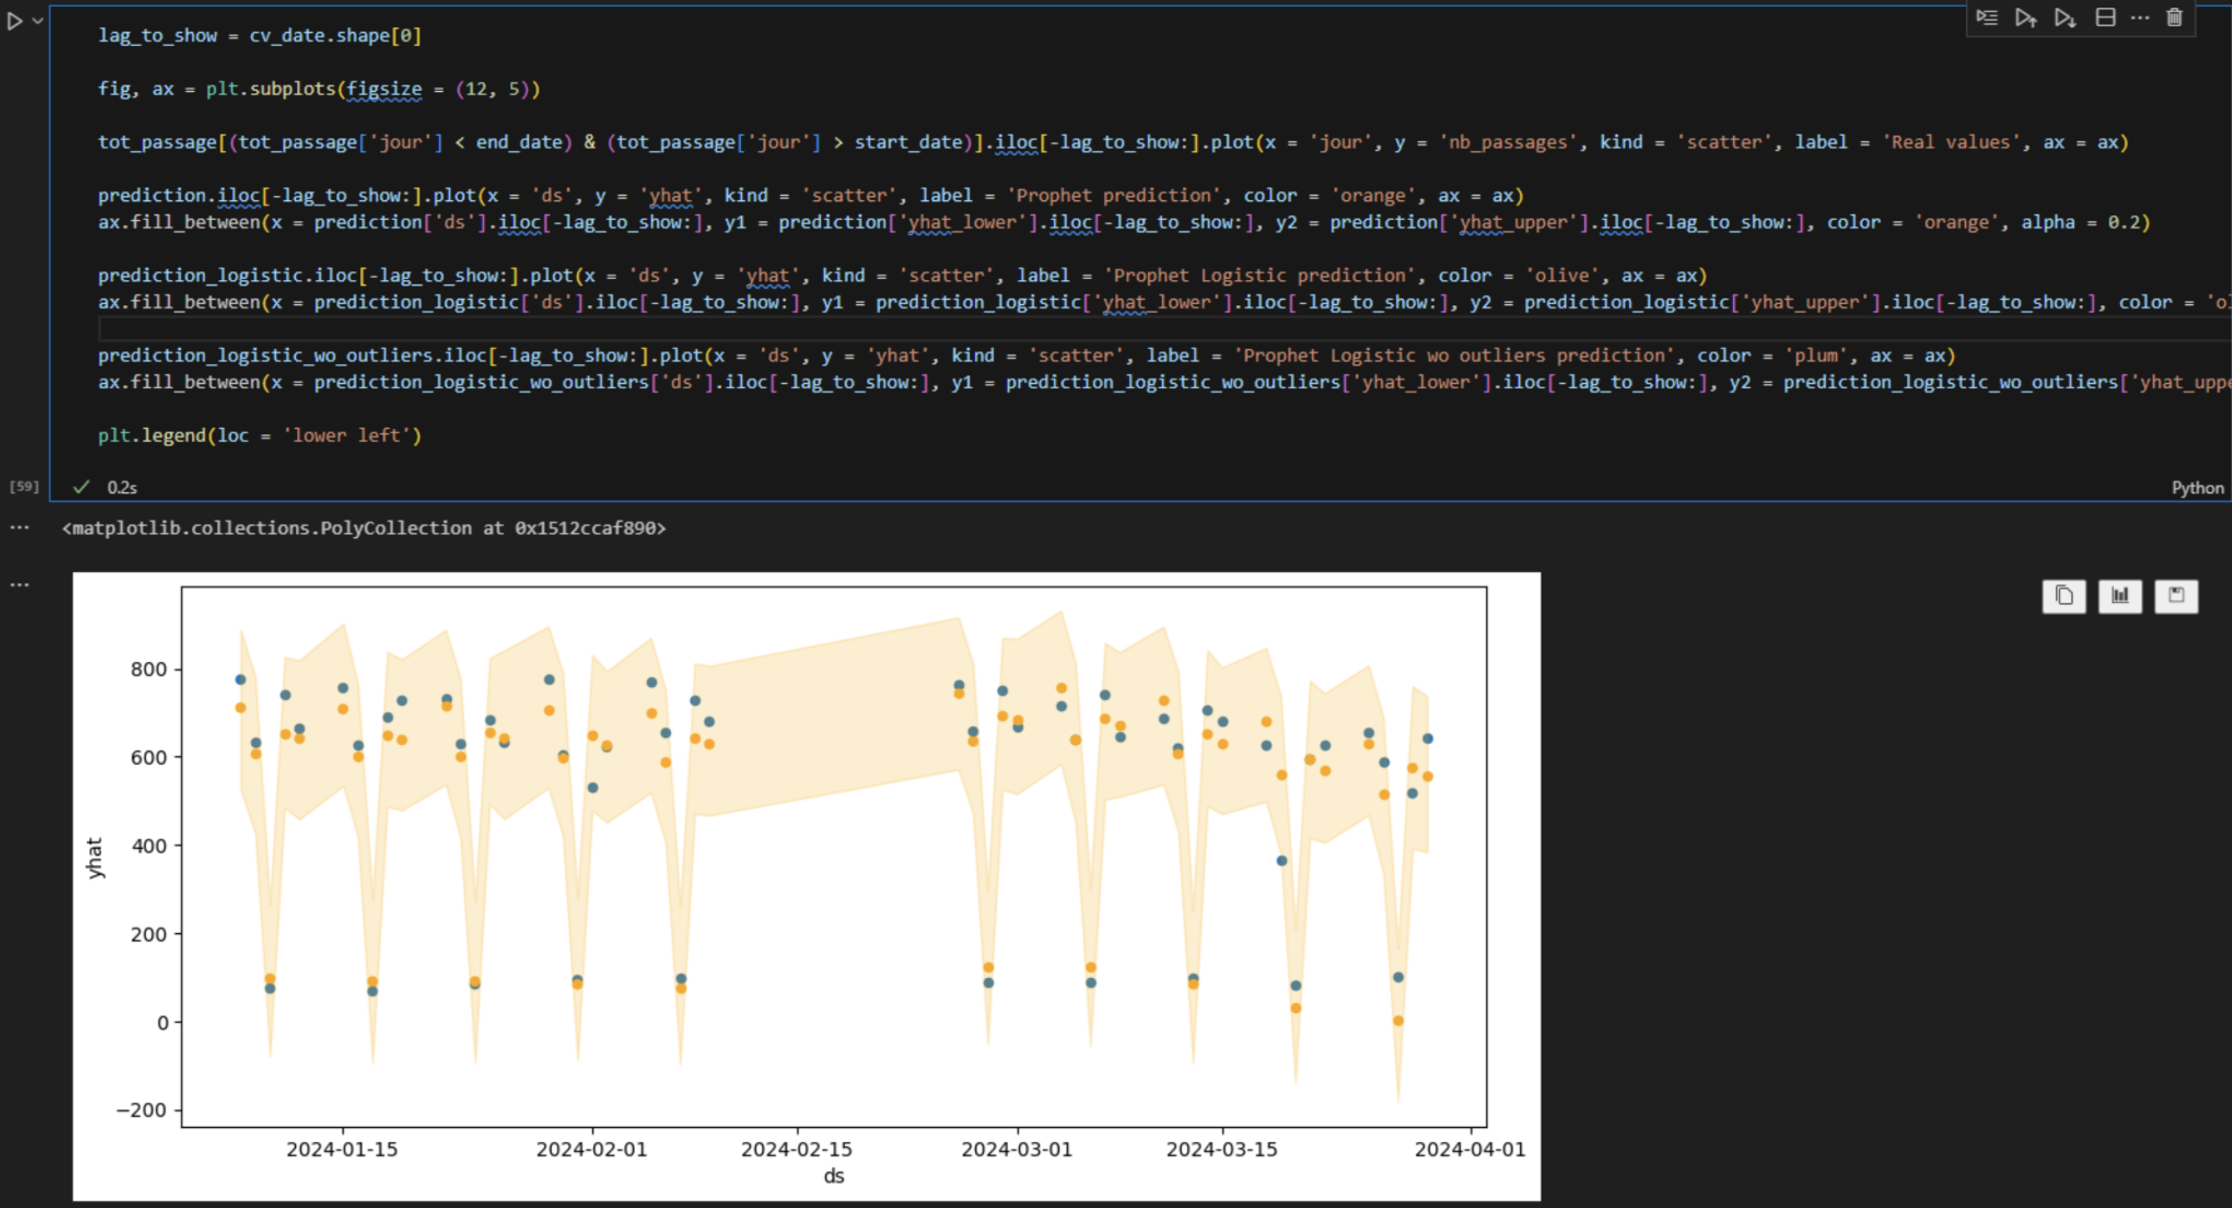The width and height of the screenshot is (2232, 1208).
Task: Save the plot image with the floppy disk icon
Action: click(x=2176, y=596)
